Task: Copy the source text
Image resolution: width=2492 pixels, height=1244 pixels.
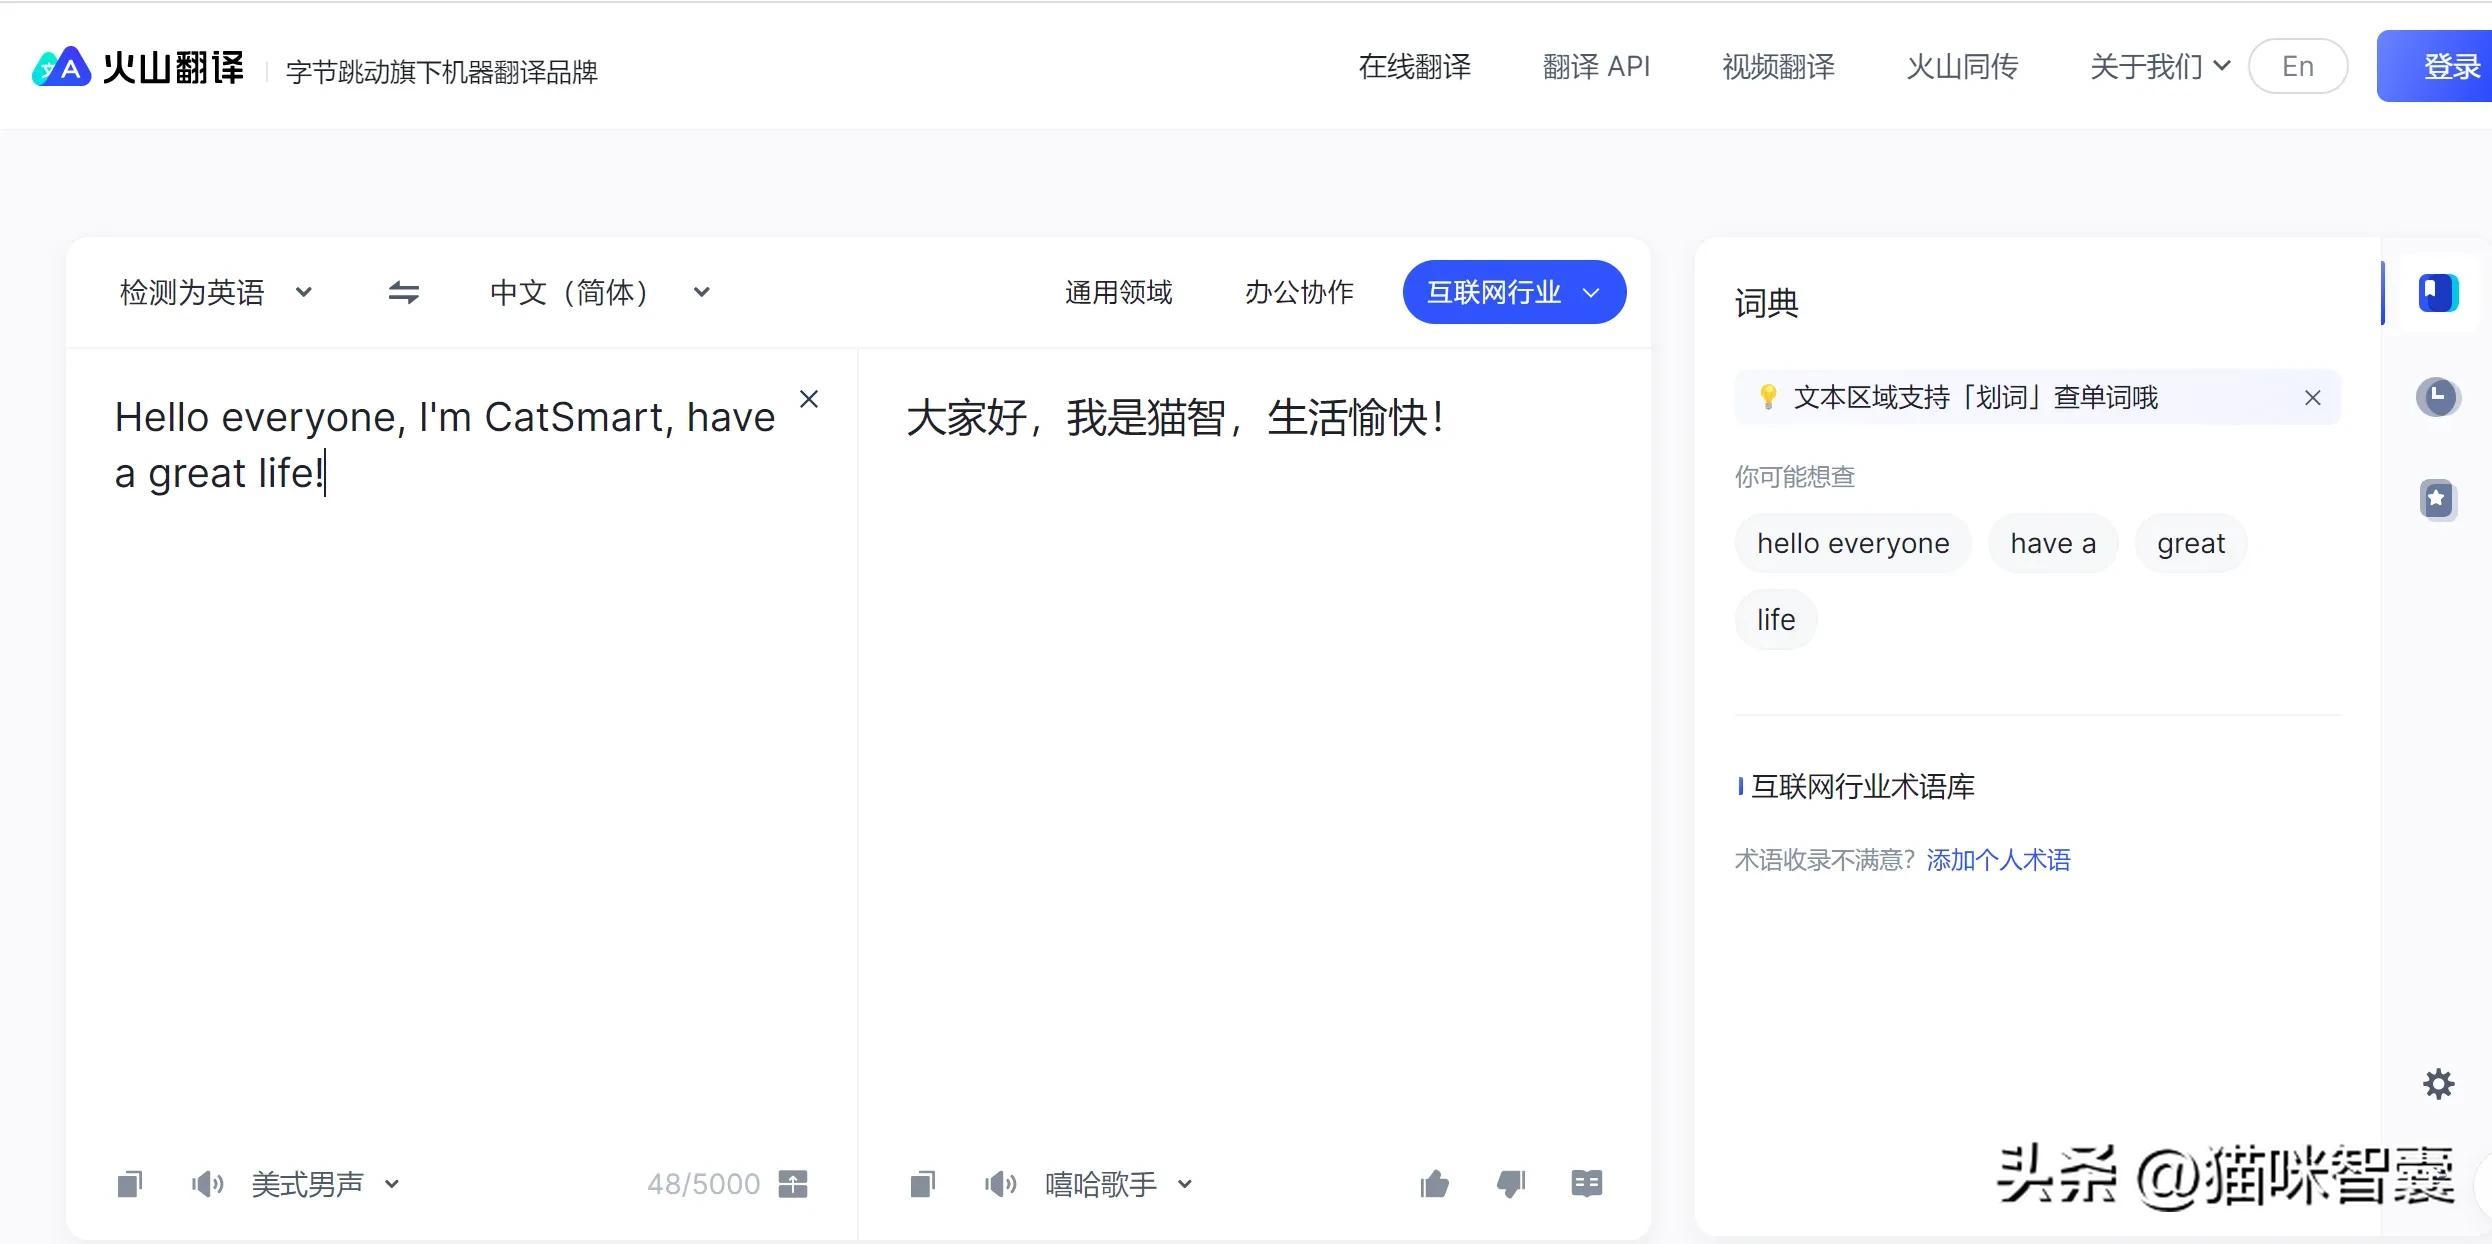Action: click(x=130, y=1184)
